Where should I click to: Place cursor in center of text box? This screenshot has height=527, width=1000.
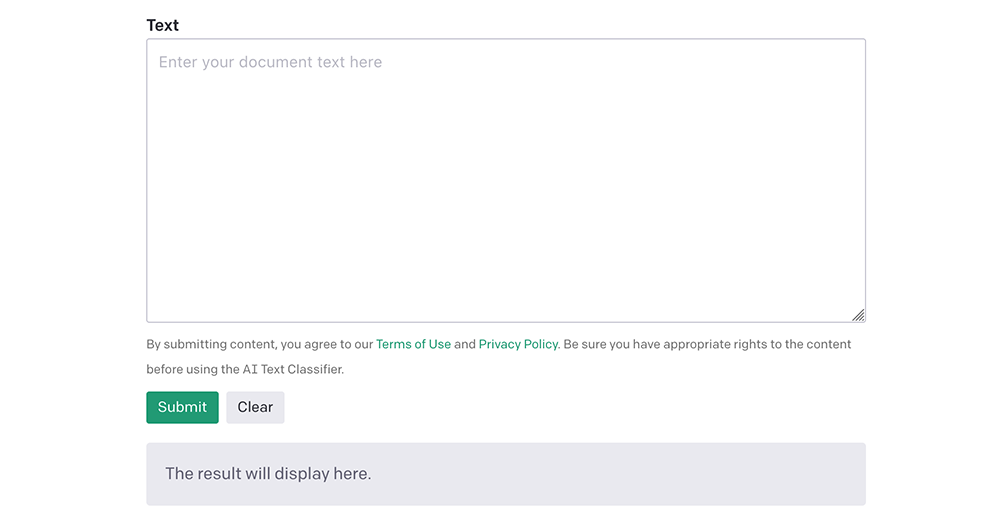pyautogui.click(x=506, y=181)
